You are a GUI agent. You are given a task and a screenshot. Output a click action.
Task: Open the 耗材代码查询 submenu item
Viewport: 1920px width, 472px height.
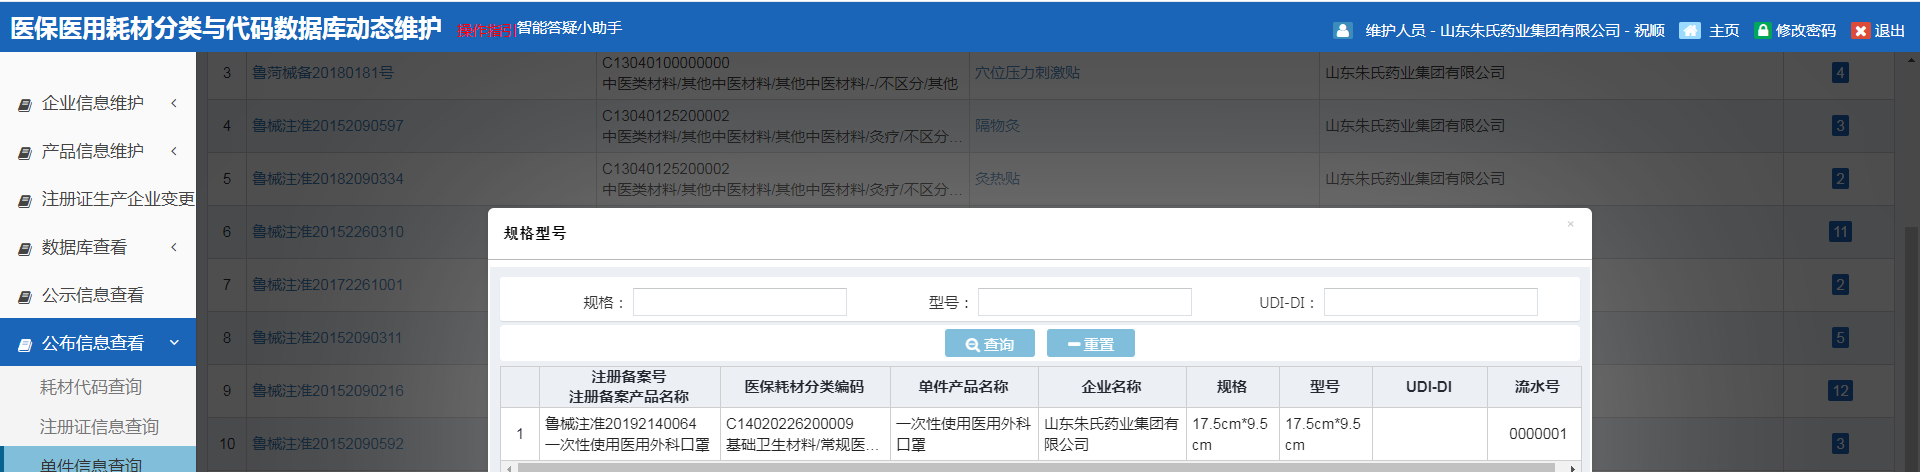[x=91, y=387]
